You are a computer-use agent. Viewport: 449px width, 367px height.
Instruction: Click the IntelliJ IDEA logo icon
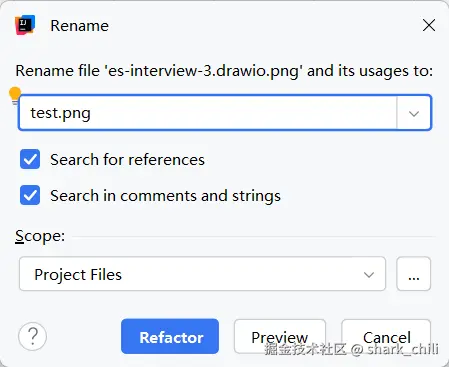25,25
